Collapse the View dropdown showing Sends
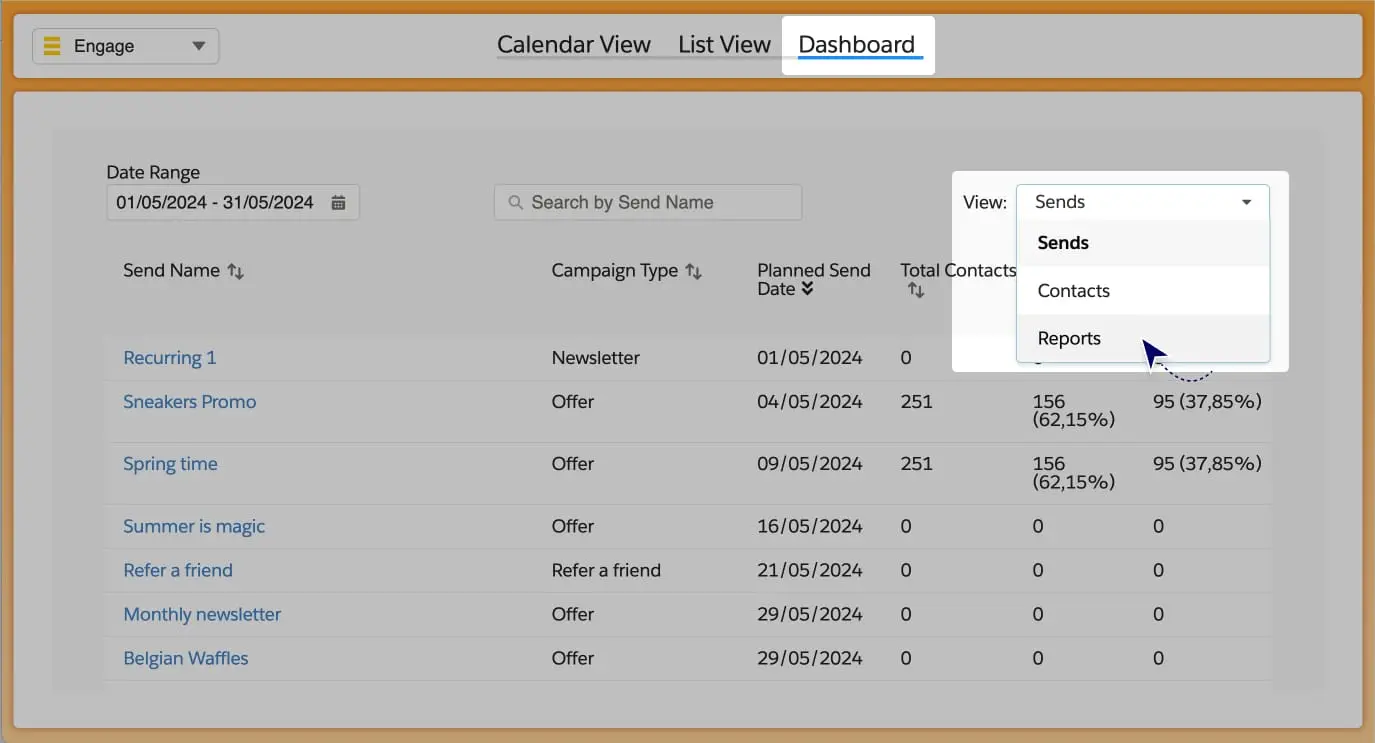Viewport: 1375px width, 743px height. pyautogui.click(x=1246, y=202)
